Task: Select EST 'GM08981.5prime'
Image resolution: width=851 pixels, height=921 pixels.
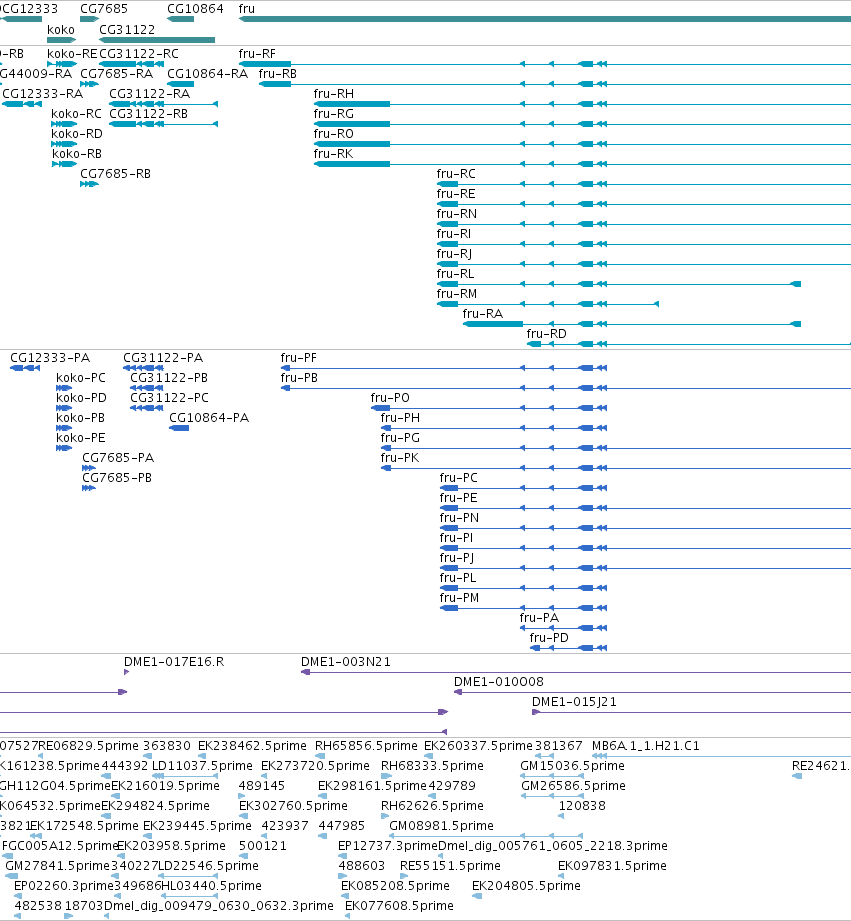Action: point(441,826)
